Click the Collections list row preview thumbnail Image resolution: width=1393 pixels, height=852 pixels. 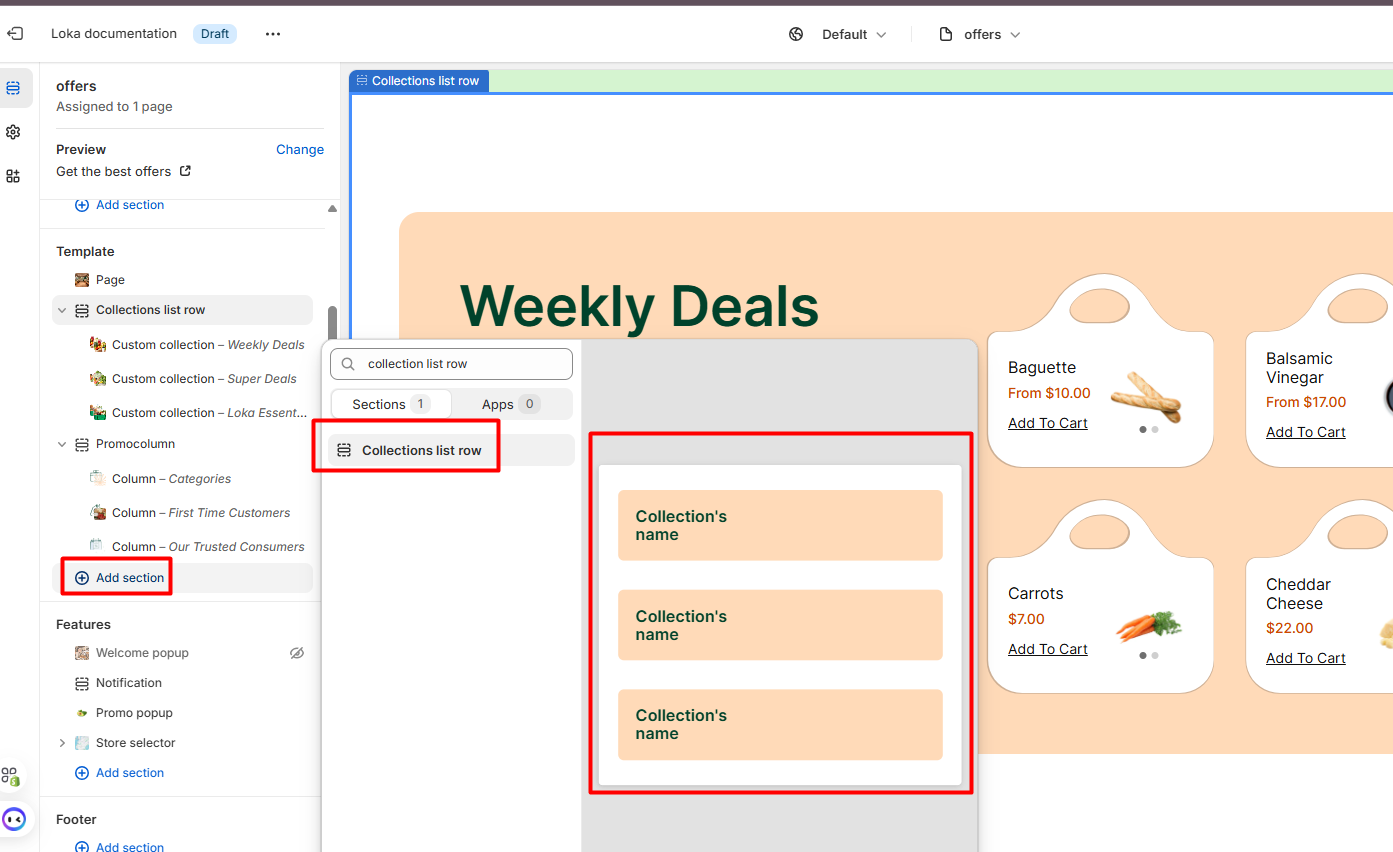[780, 625]
